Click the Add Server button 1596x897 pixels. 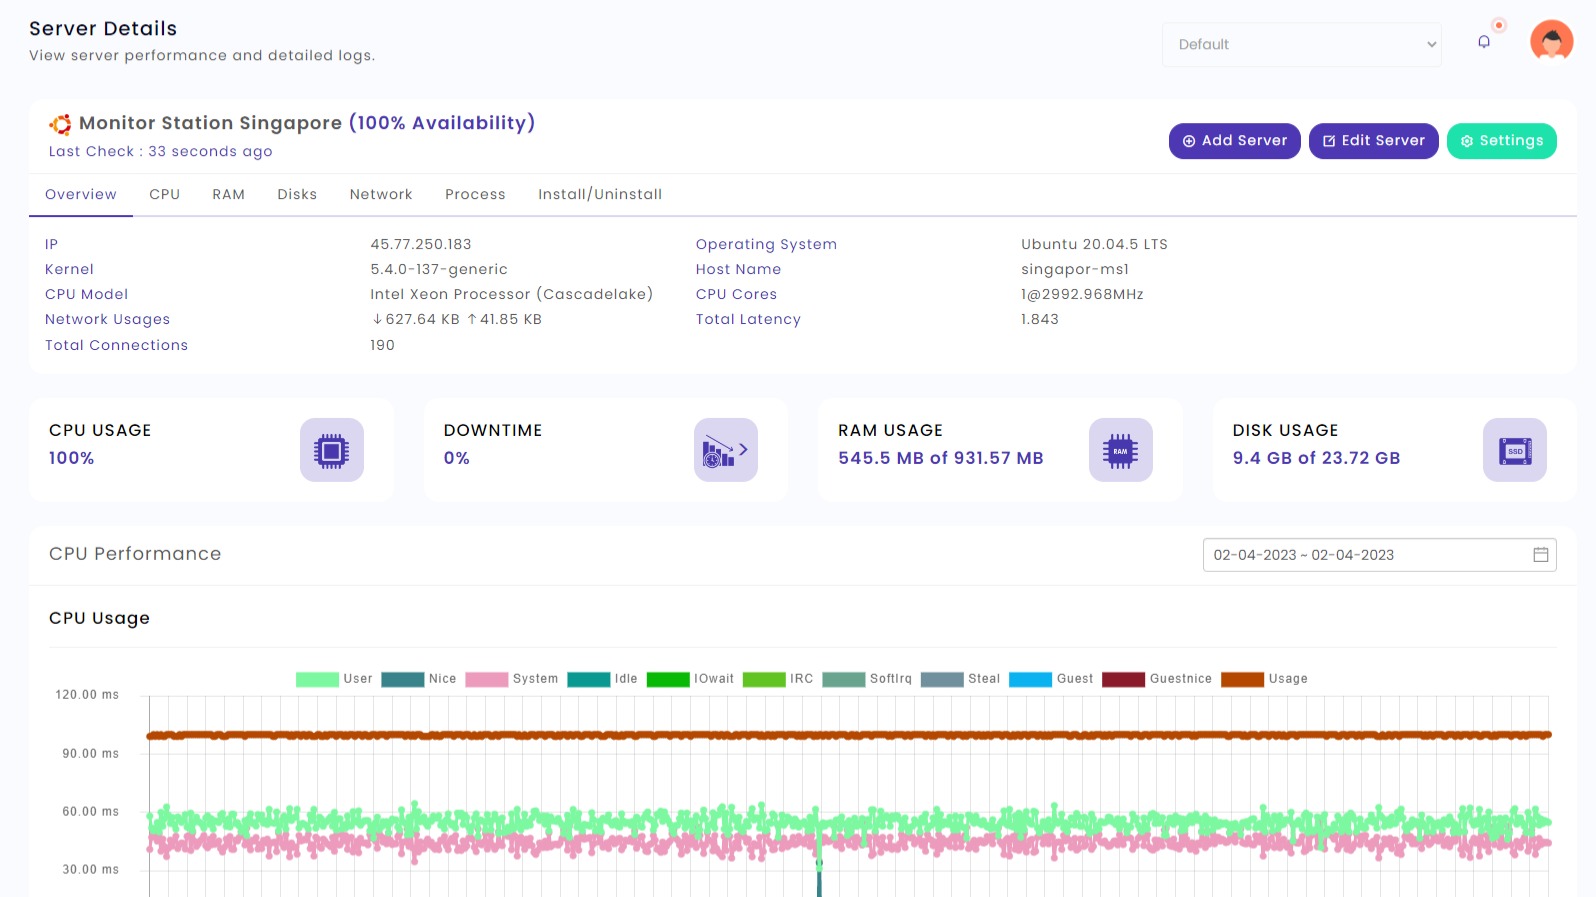click(1234, 141)
